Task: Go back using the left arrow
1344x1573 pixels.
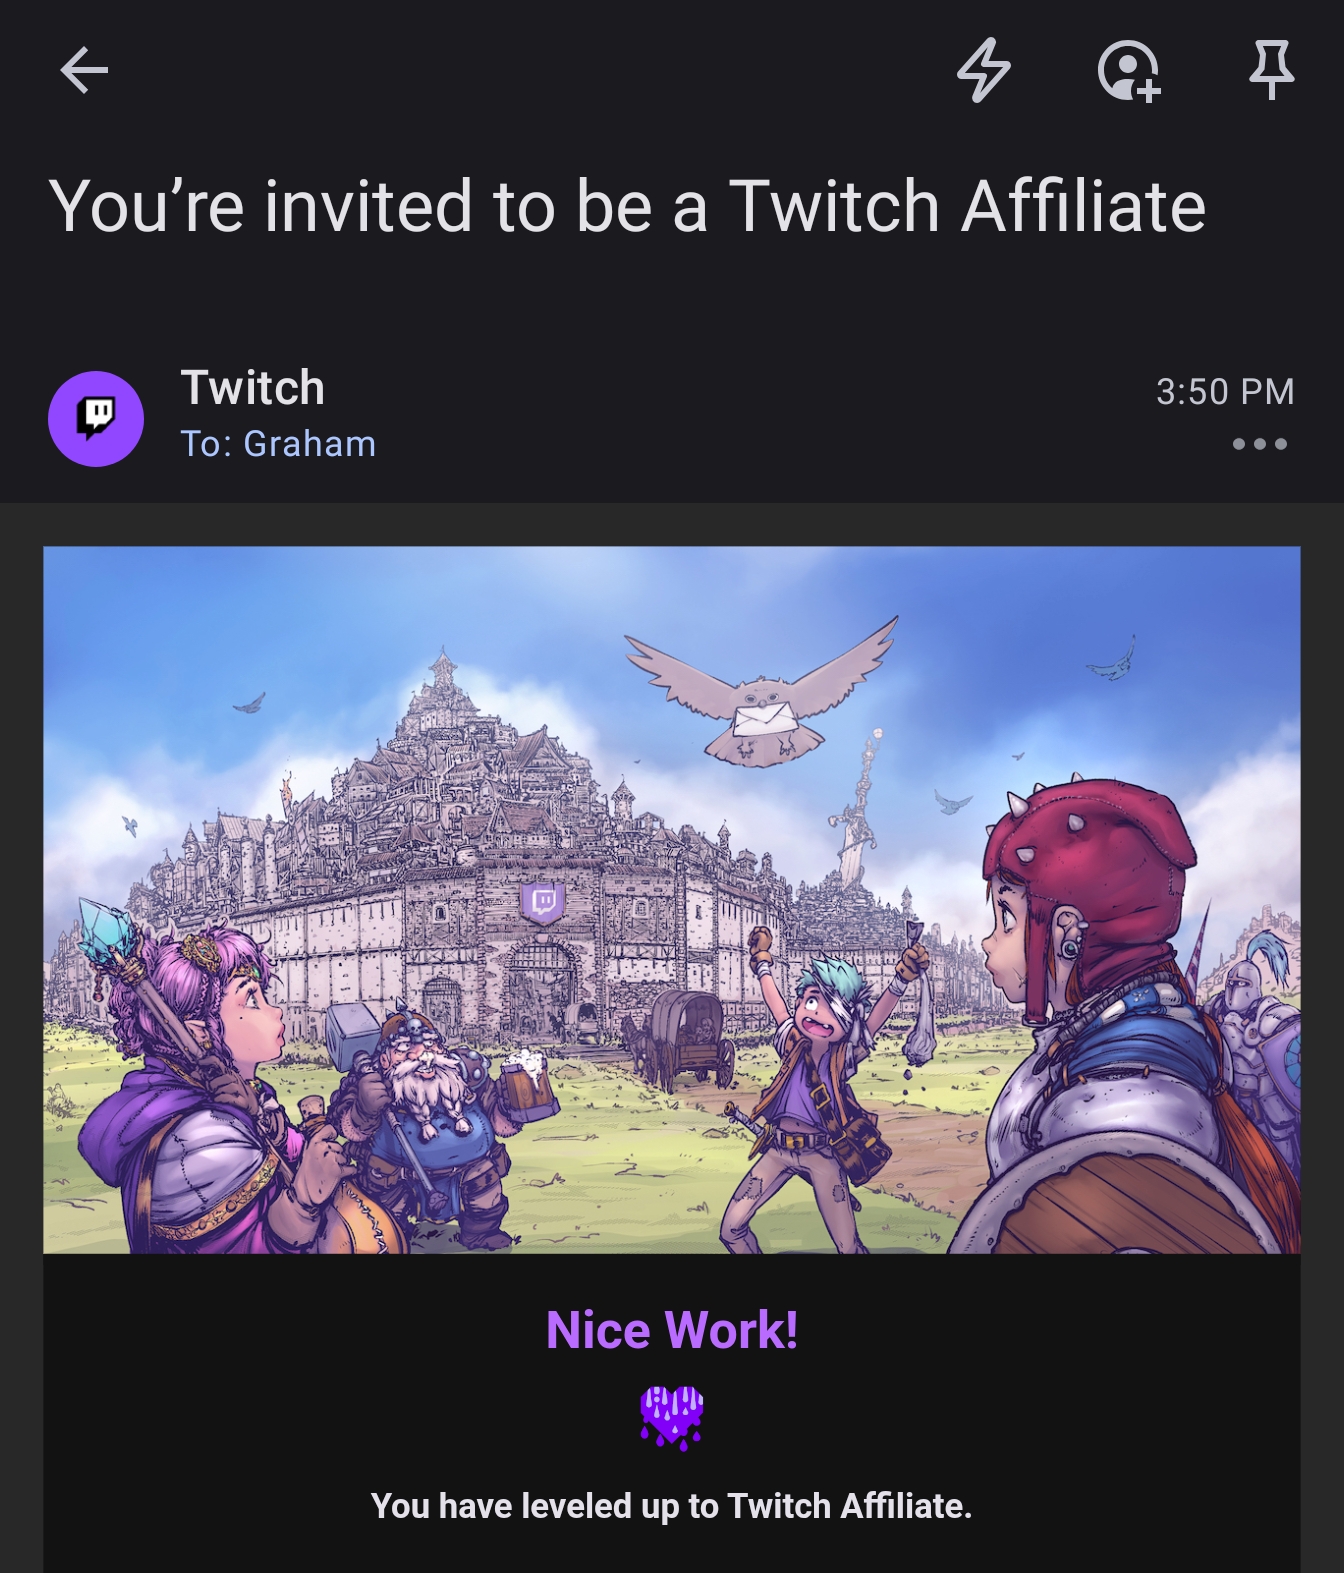Action: coord(84,70)
